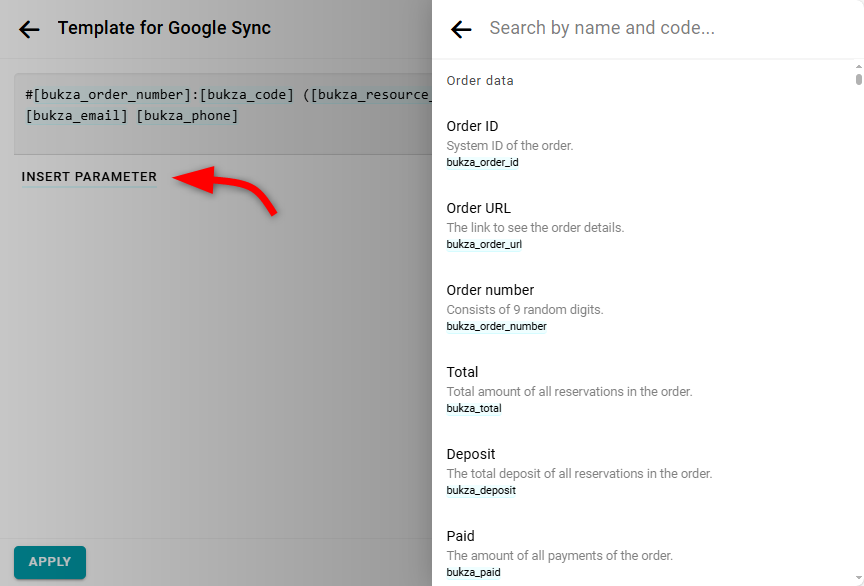Insert the Deposit parameter
Image resolution: width=864 pixels, height=586 pixels.
pyautogui.click(x=470, y=454)
